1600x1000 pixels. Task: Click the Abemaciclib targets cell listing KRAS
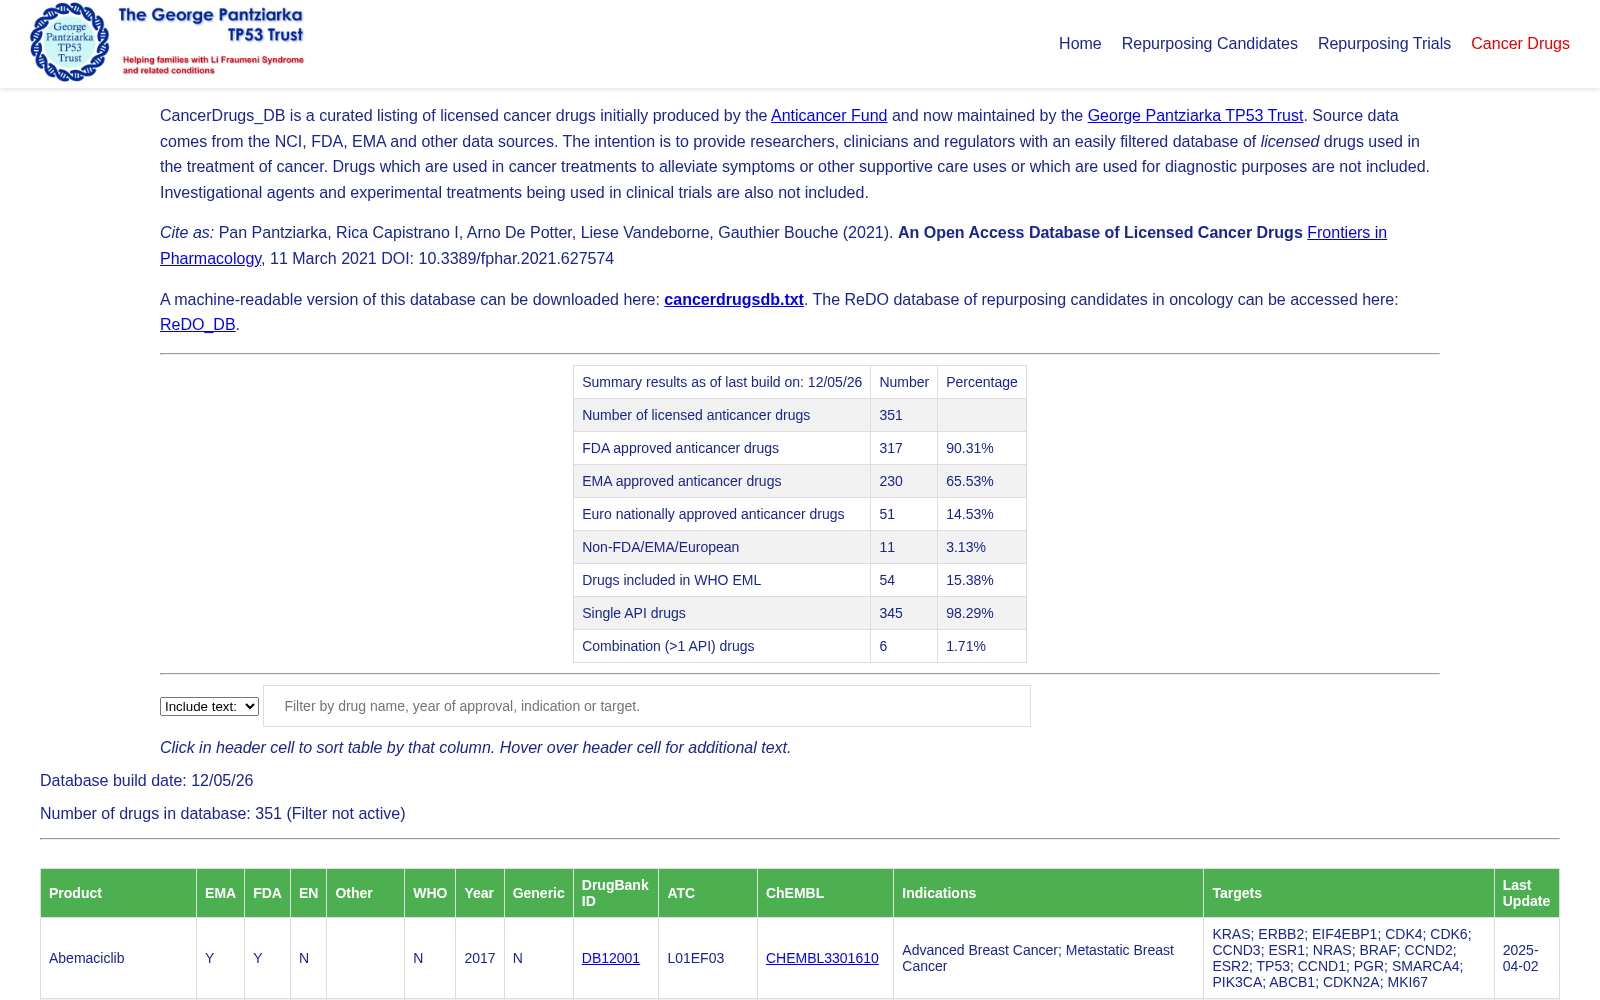[x=1349, y=958]
